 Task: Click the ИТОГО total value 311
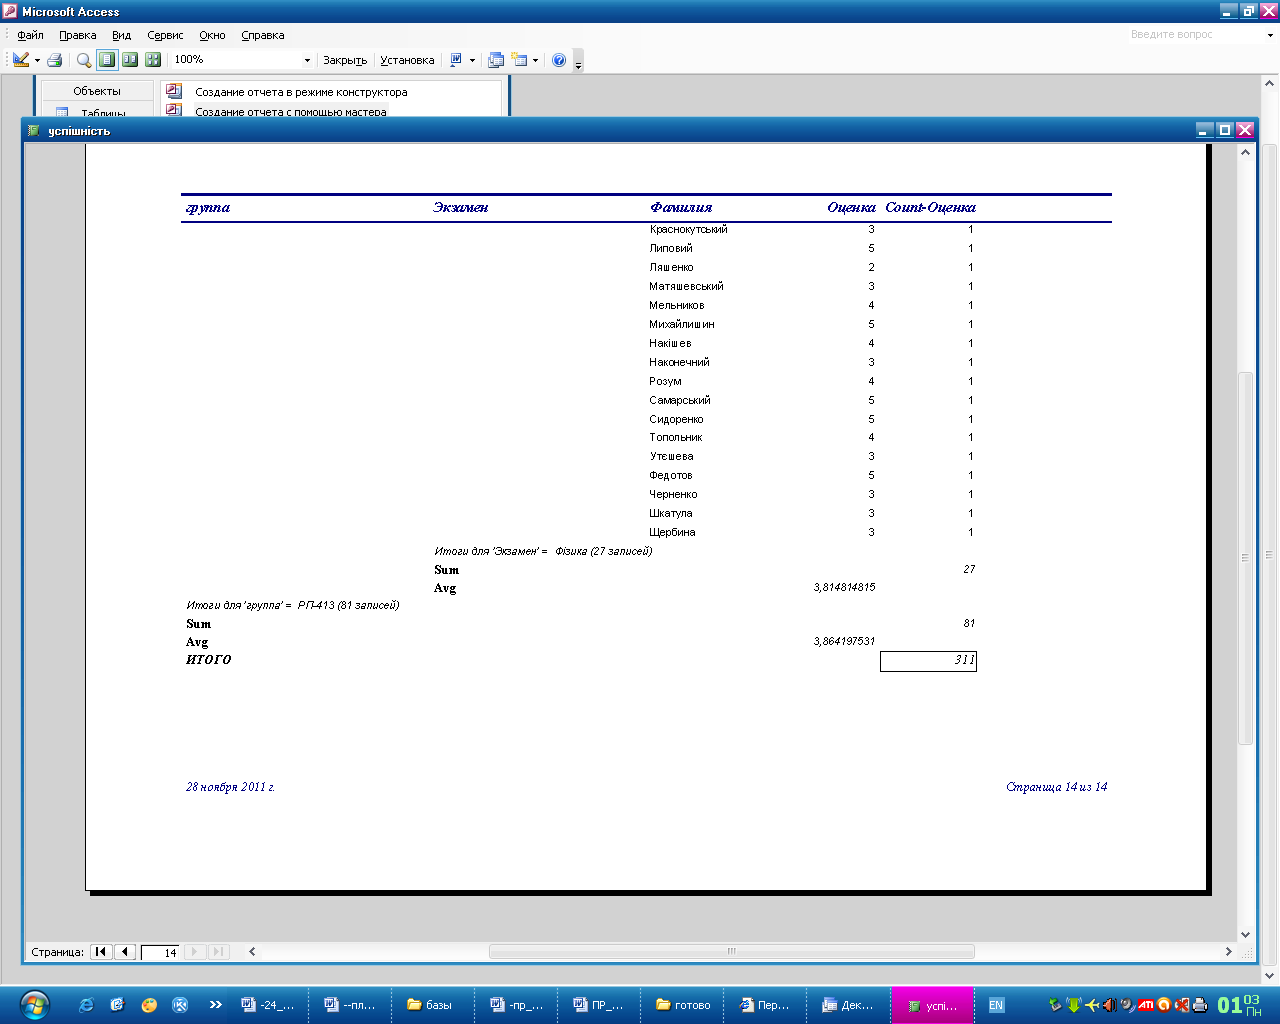click(928, 661)
